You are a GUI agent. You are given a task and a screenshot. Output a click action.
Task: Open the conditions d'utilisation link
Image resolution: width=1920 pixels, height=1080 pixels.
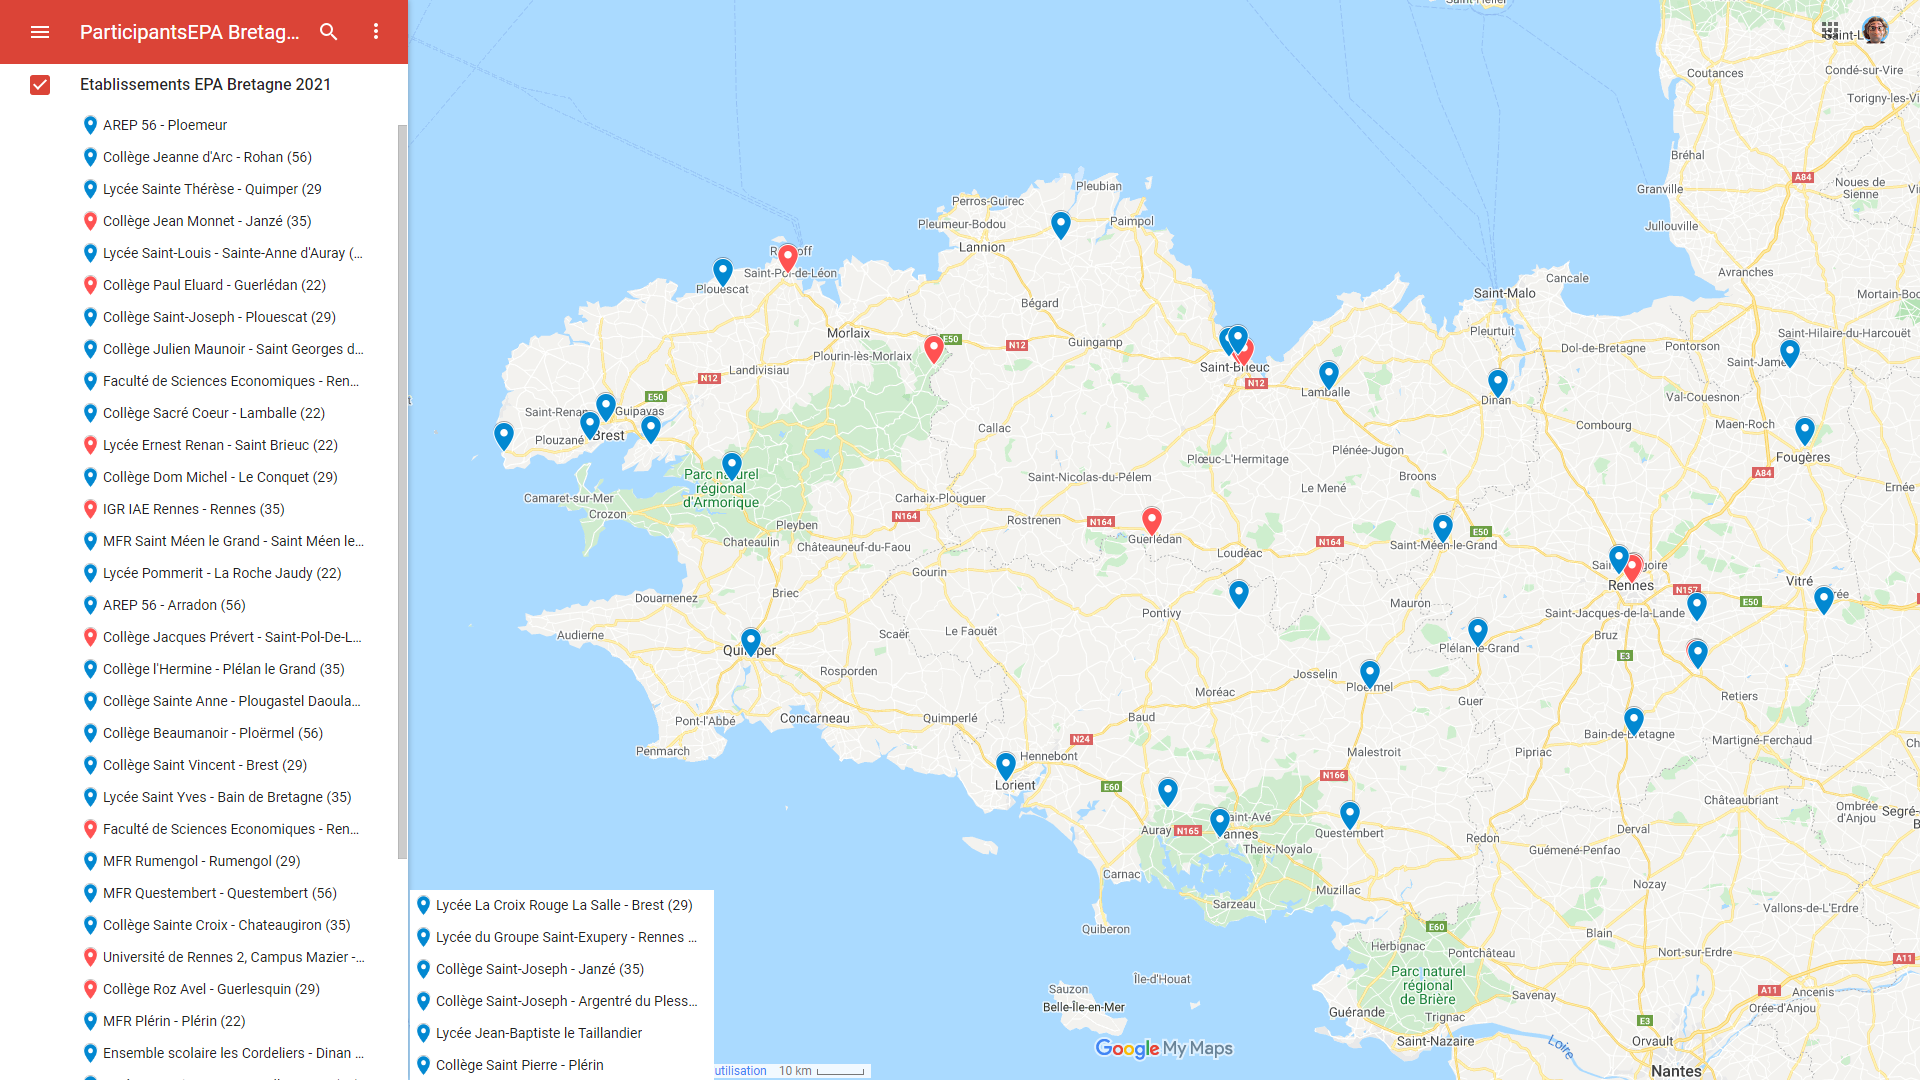pyautogui.click(x=741, y=1071)
